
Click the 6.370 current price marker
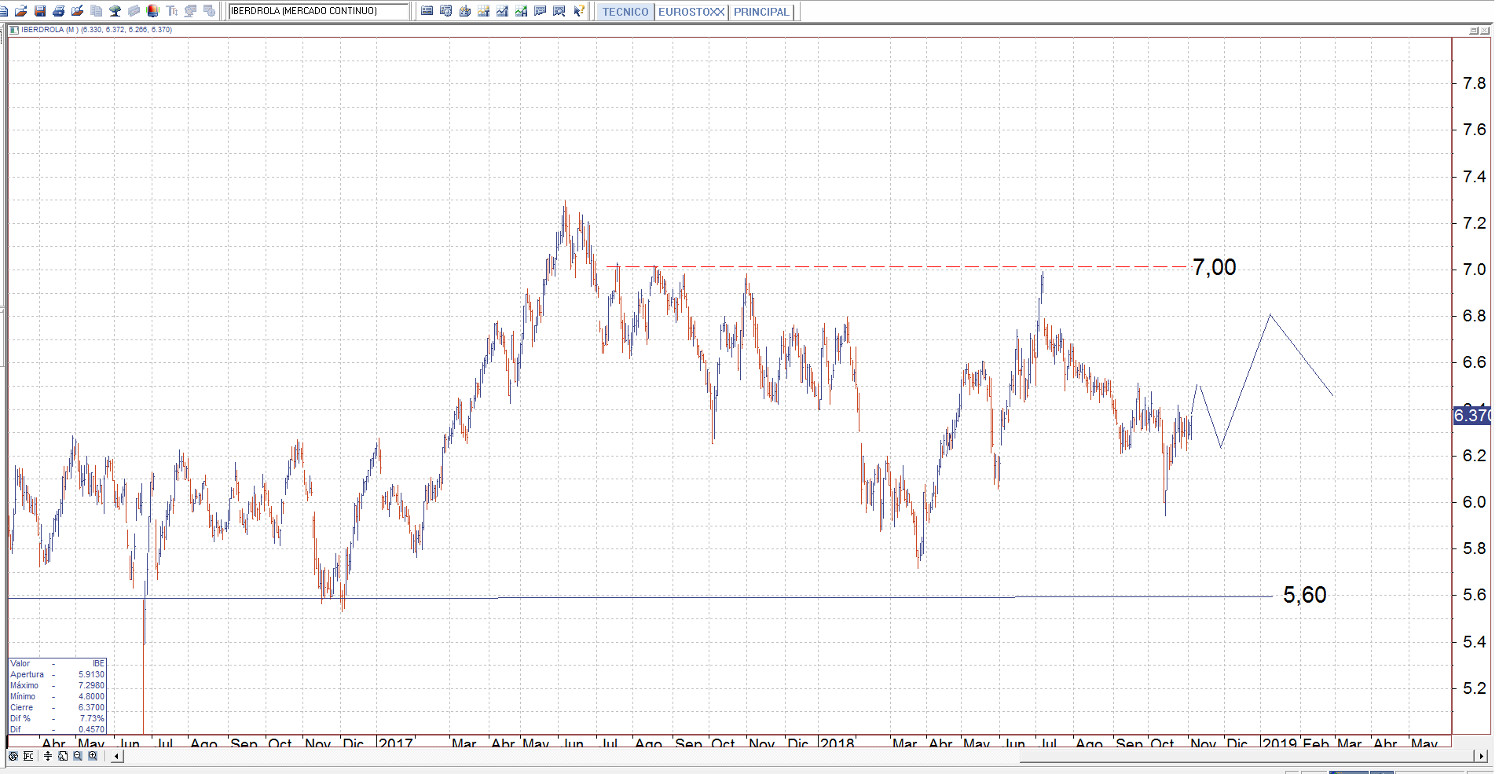click(1472, 415)
